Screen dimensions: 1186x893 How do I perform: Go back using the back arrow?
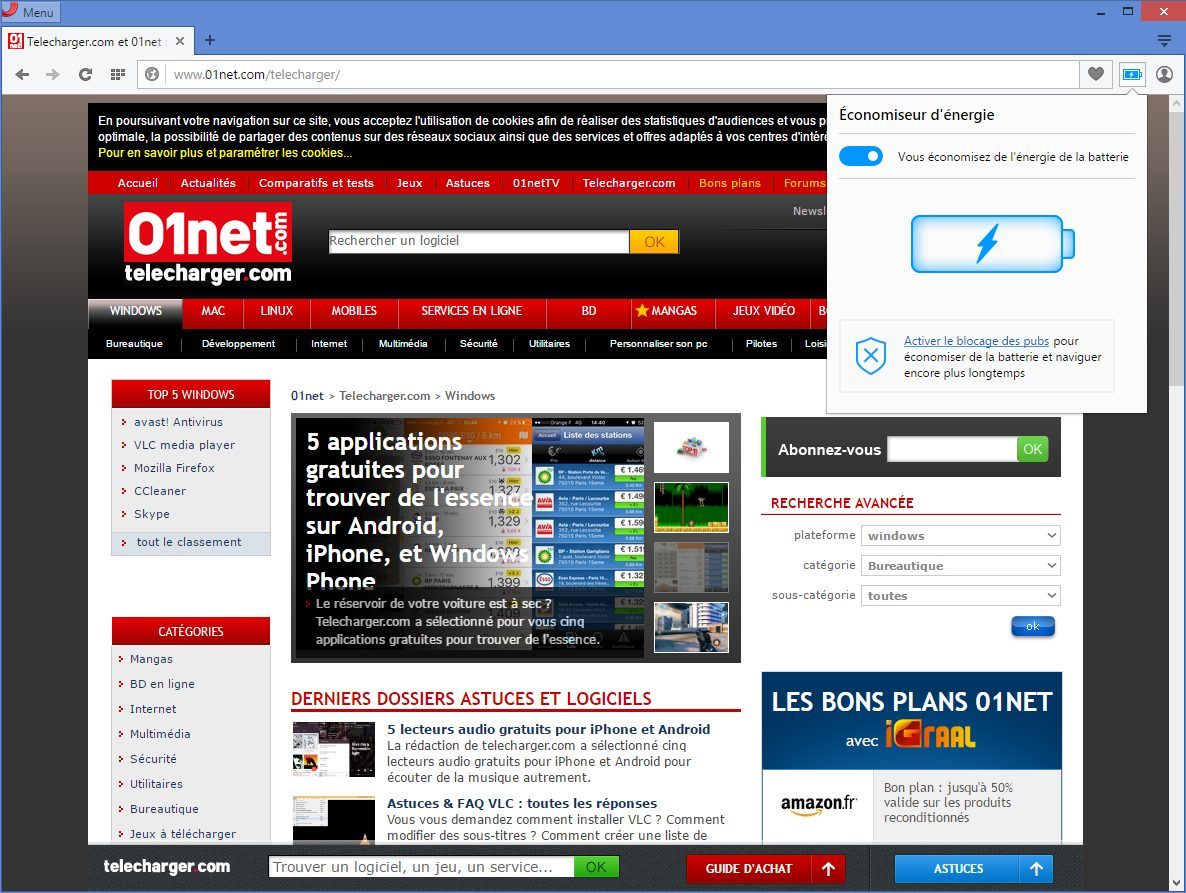point(22,74)
